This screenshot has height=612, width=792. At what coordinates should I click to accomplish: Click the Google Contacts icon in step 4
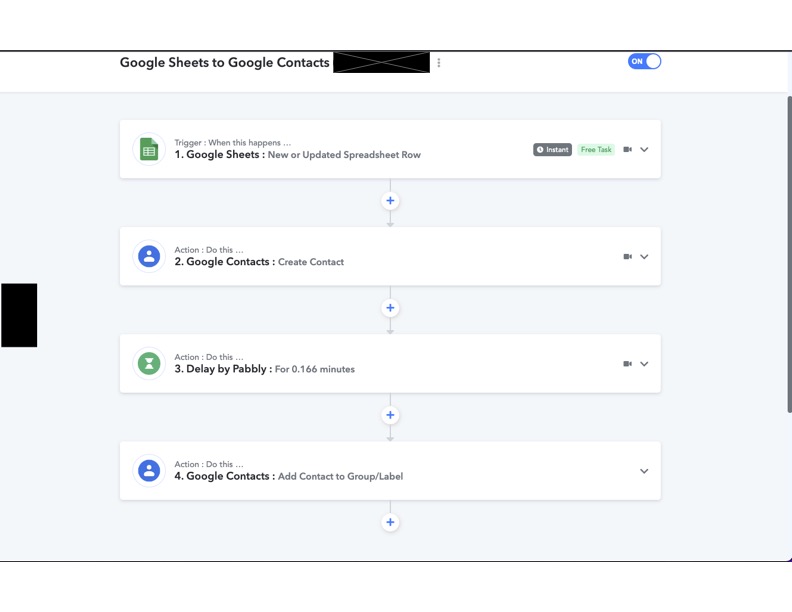pos(149,471)
